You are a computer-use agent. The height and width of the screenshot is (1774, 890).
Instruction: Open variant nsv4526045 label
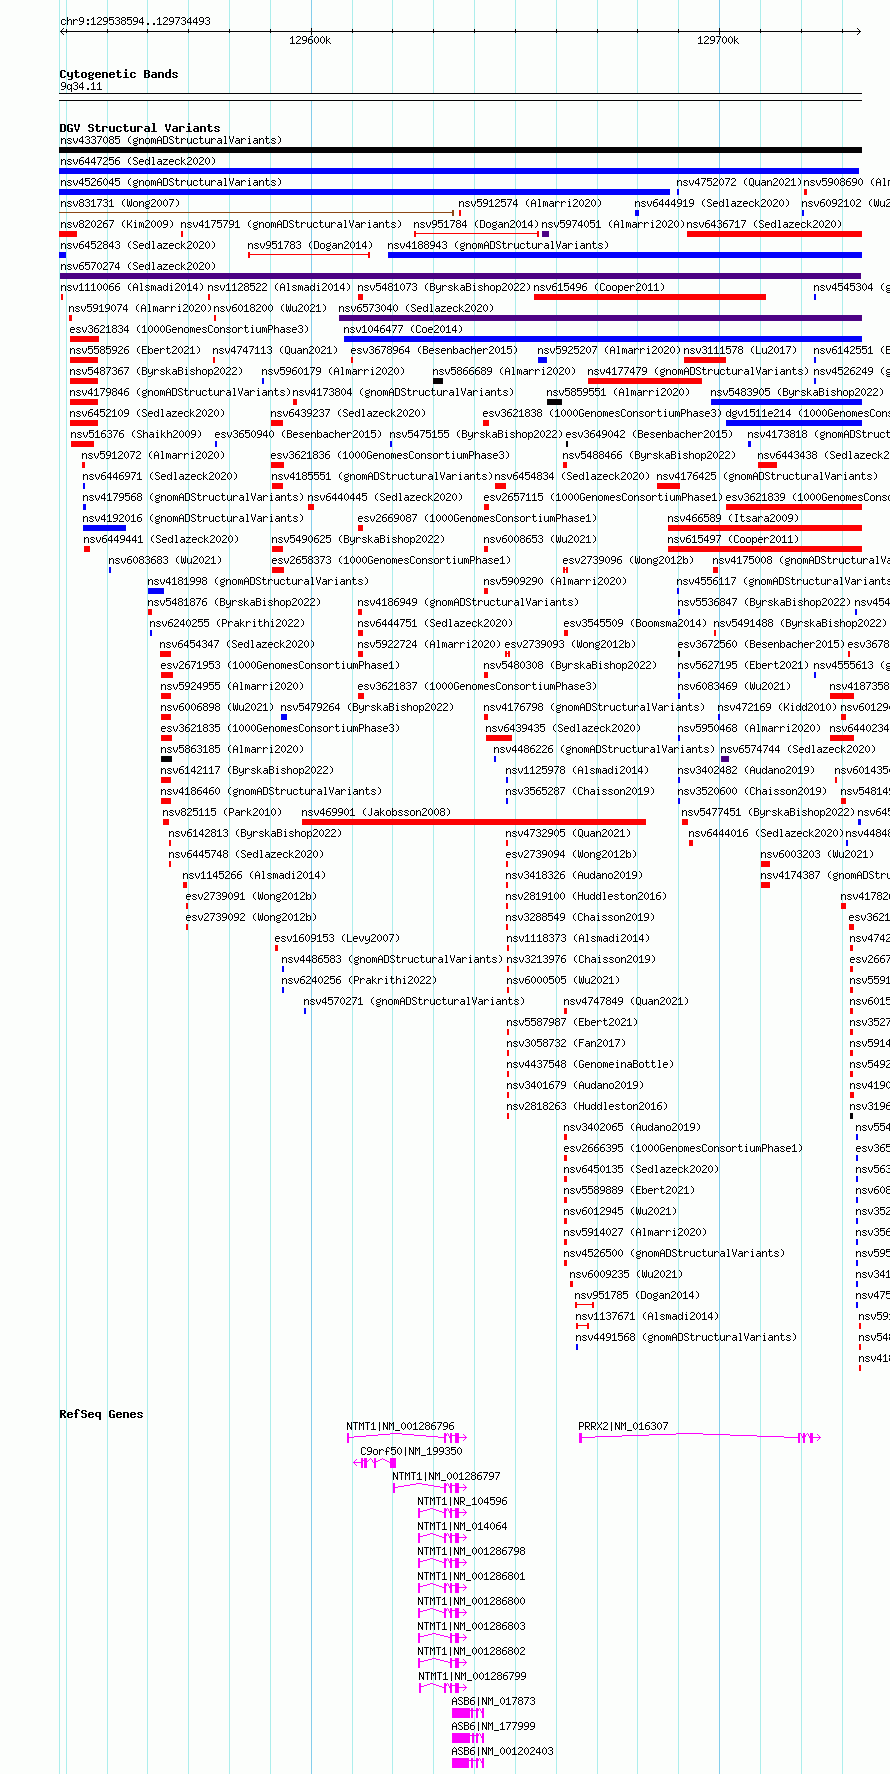[x=171, y=182]
